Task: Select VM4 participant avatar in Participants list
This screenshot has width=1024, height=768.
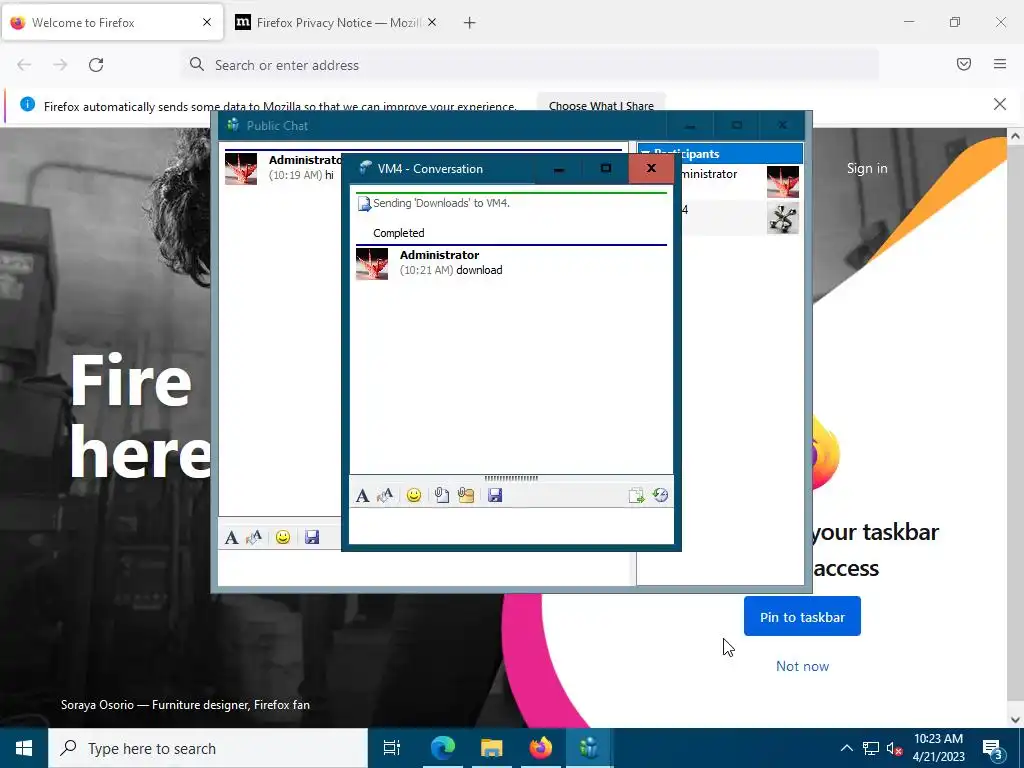Action: tap(782, 218)
